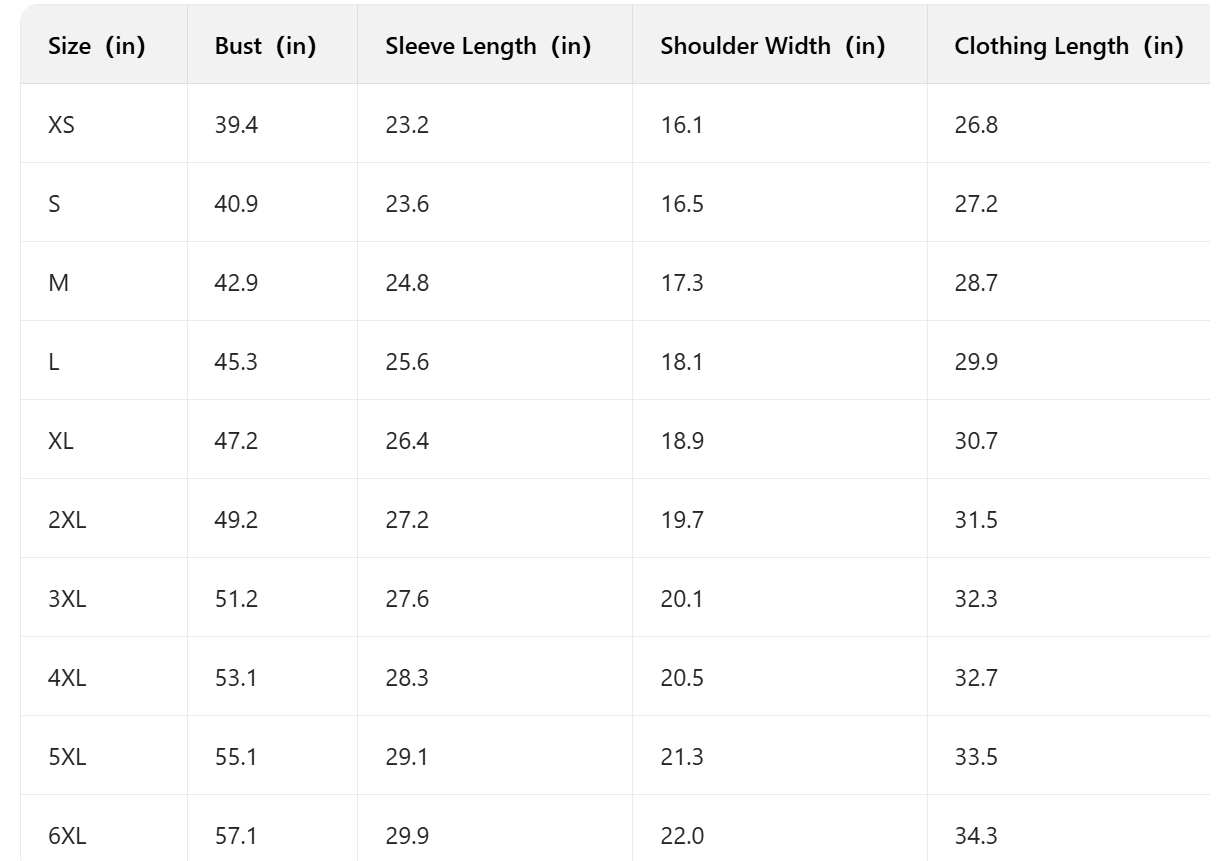Click bust value 40.9 for size S
The height and width of the screenshot is (861, 1218).
pos(236,204)
